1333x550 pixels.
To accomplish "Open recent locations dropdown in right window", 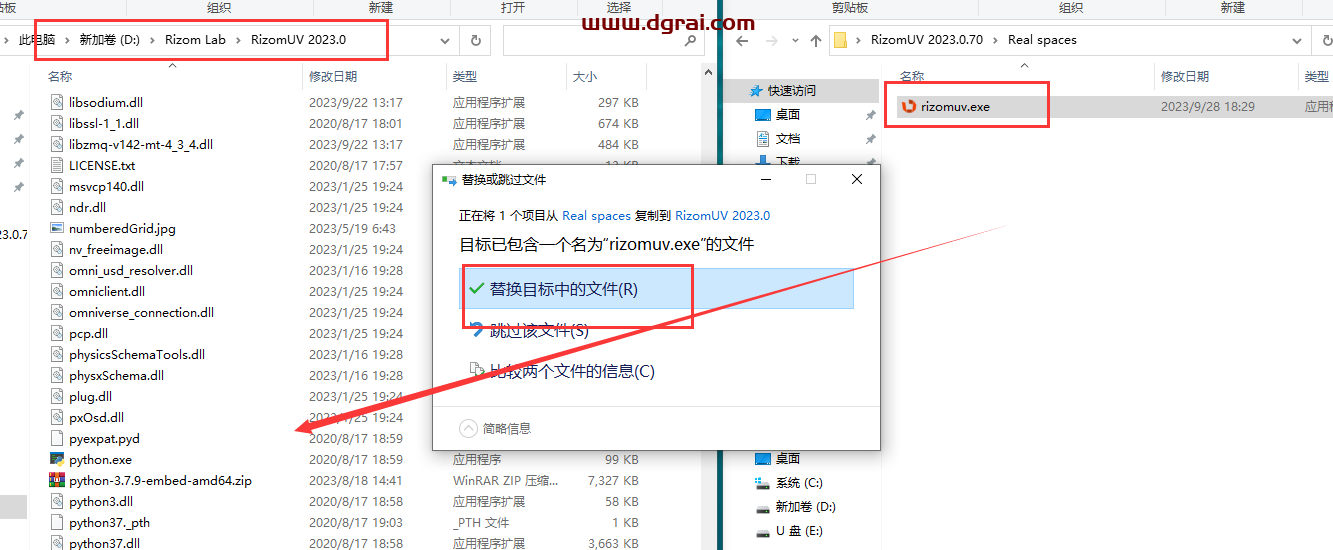I will click(793, 41).
